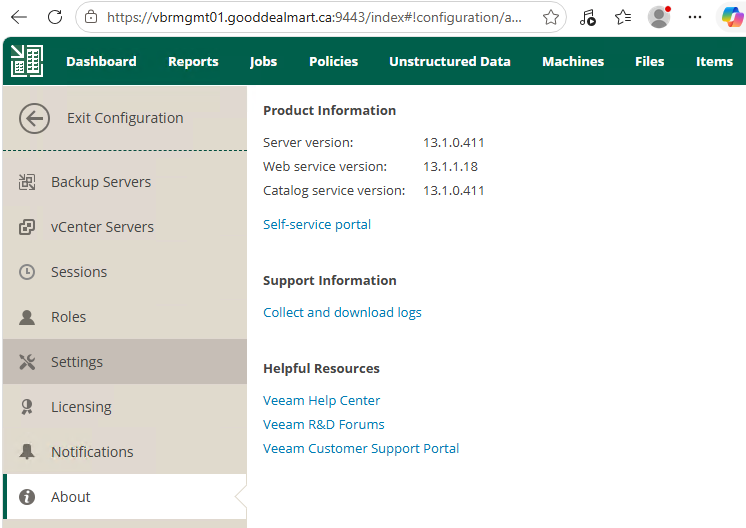The height and width of the screenshot is (528, 746).
Task: Click the About info icon
Action: tap(27, 497)
